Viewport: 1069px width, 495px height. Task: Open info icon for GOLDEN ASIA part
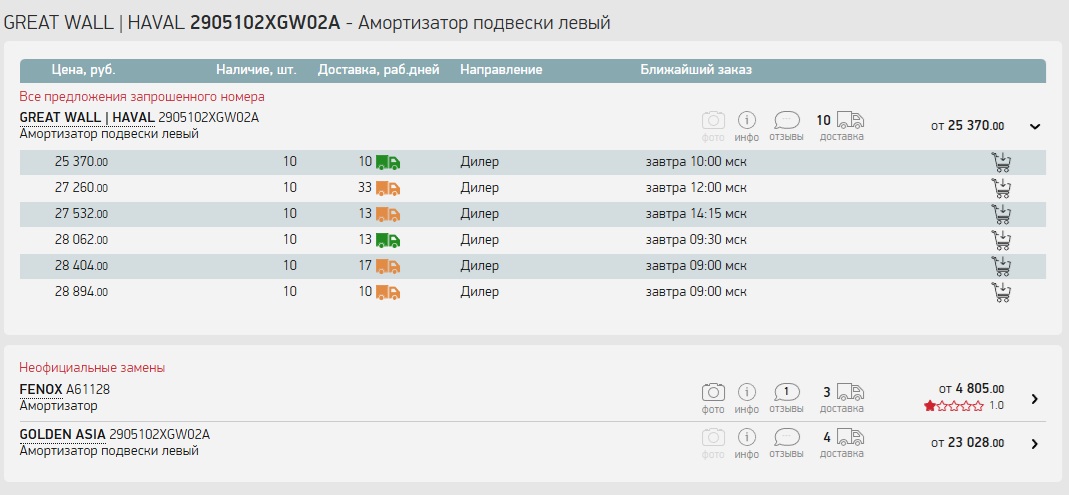(747, 436)
